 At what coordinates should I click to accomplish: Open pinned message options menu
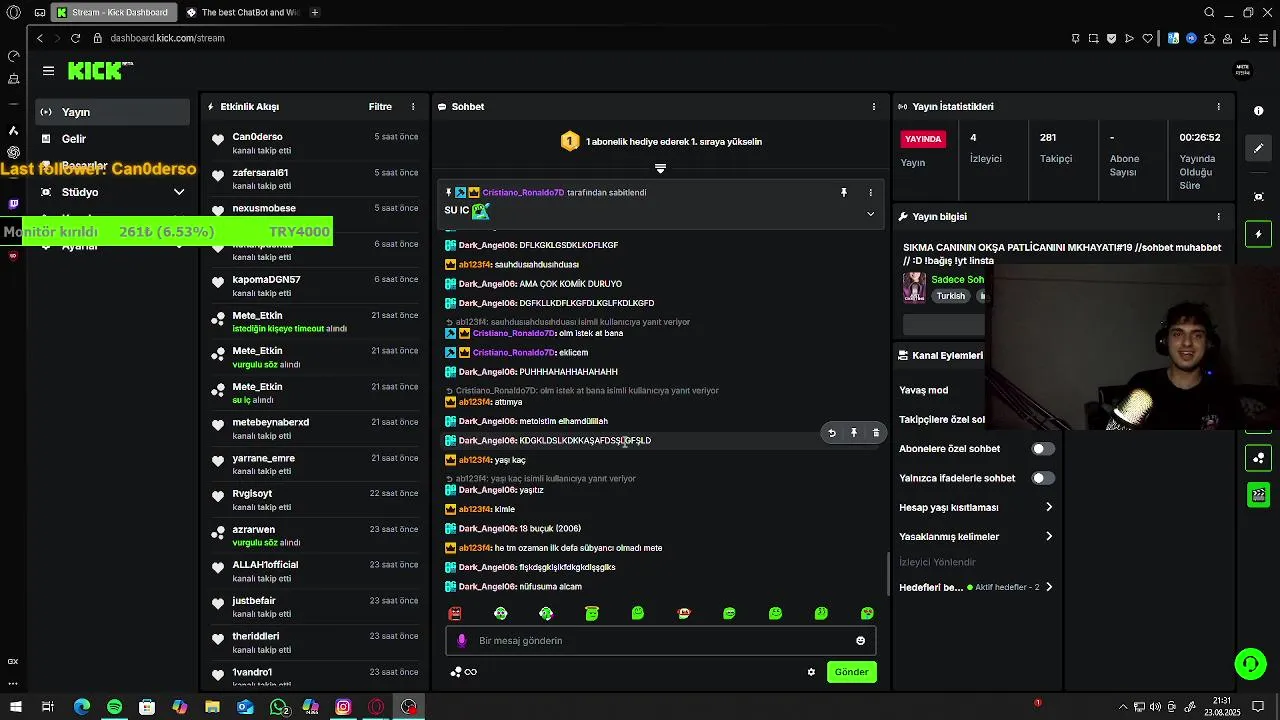(x=870, y=192)
